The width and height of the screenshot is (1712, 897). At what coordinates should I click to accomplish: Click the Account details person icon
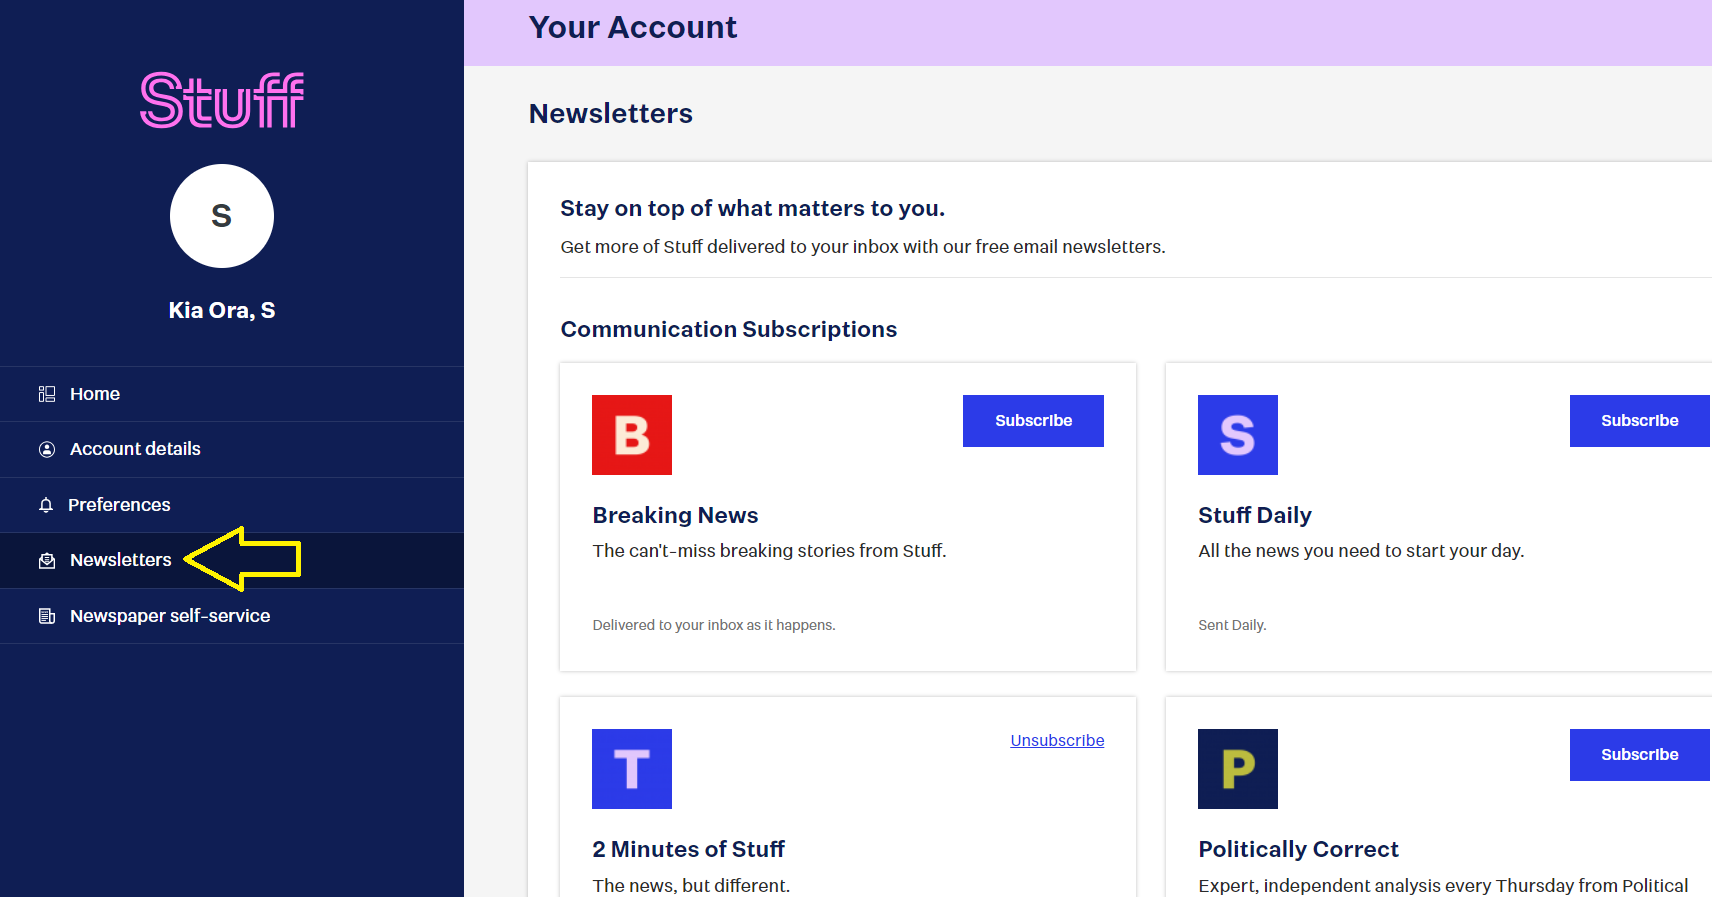(x=47, y=450)
